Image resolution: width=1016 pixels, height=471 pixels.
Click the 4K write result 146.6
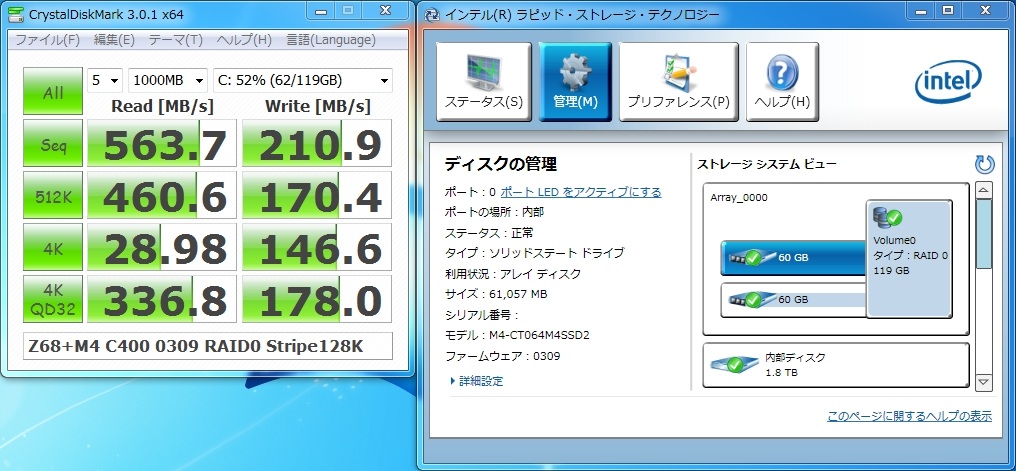point(317,247)
